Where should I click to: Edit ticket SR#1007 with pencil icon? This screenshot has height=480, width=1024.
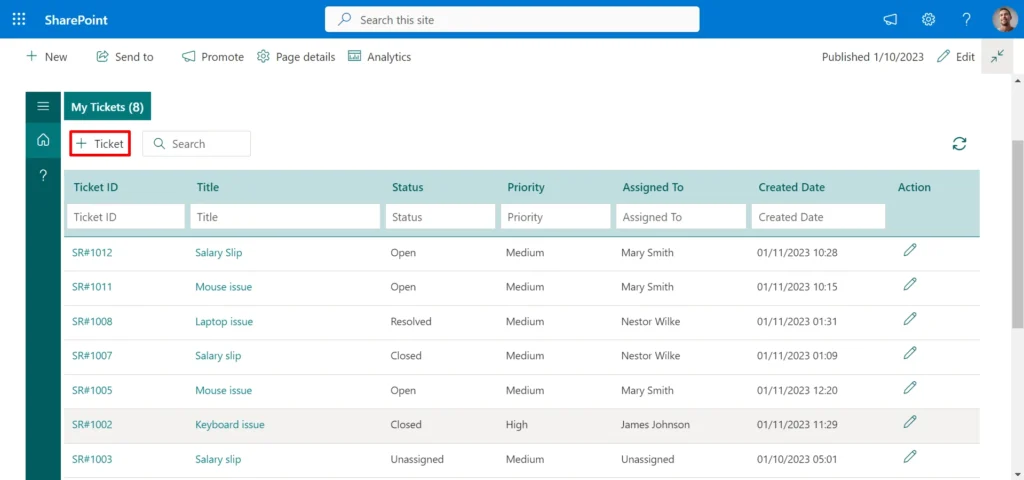tap(910, 353)
